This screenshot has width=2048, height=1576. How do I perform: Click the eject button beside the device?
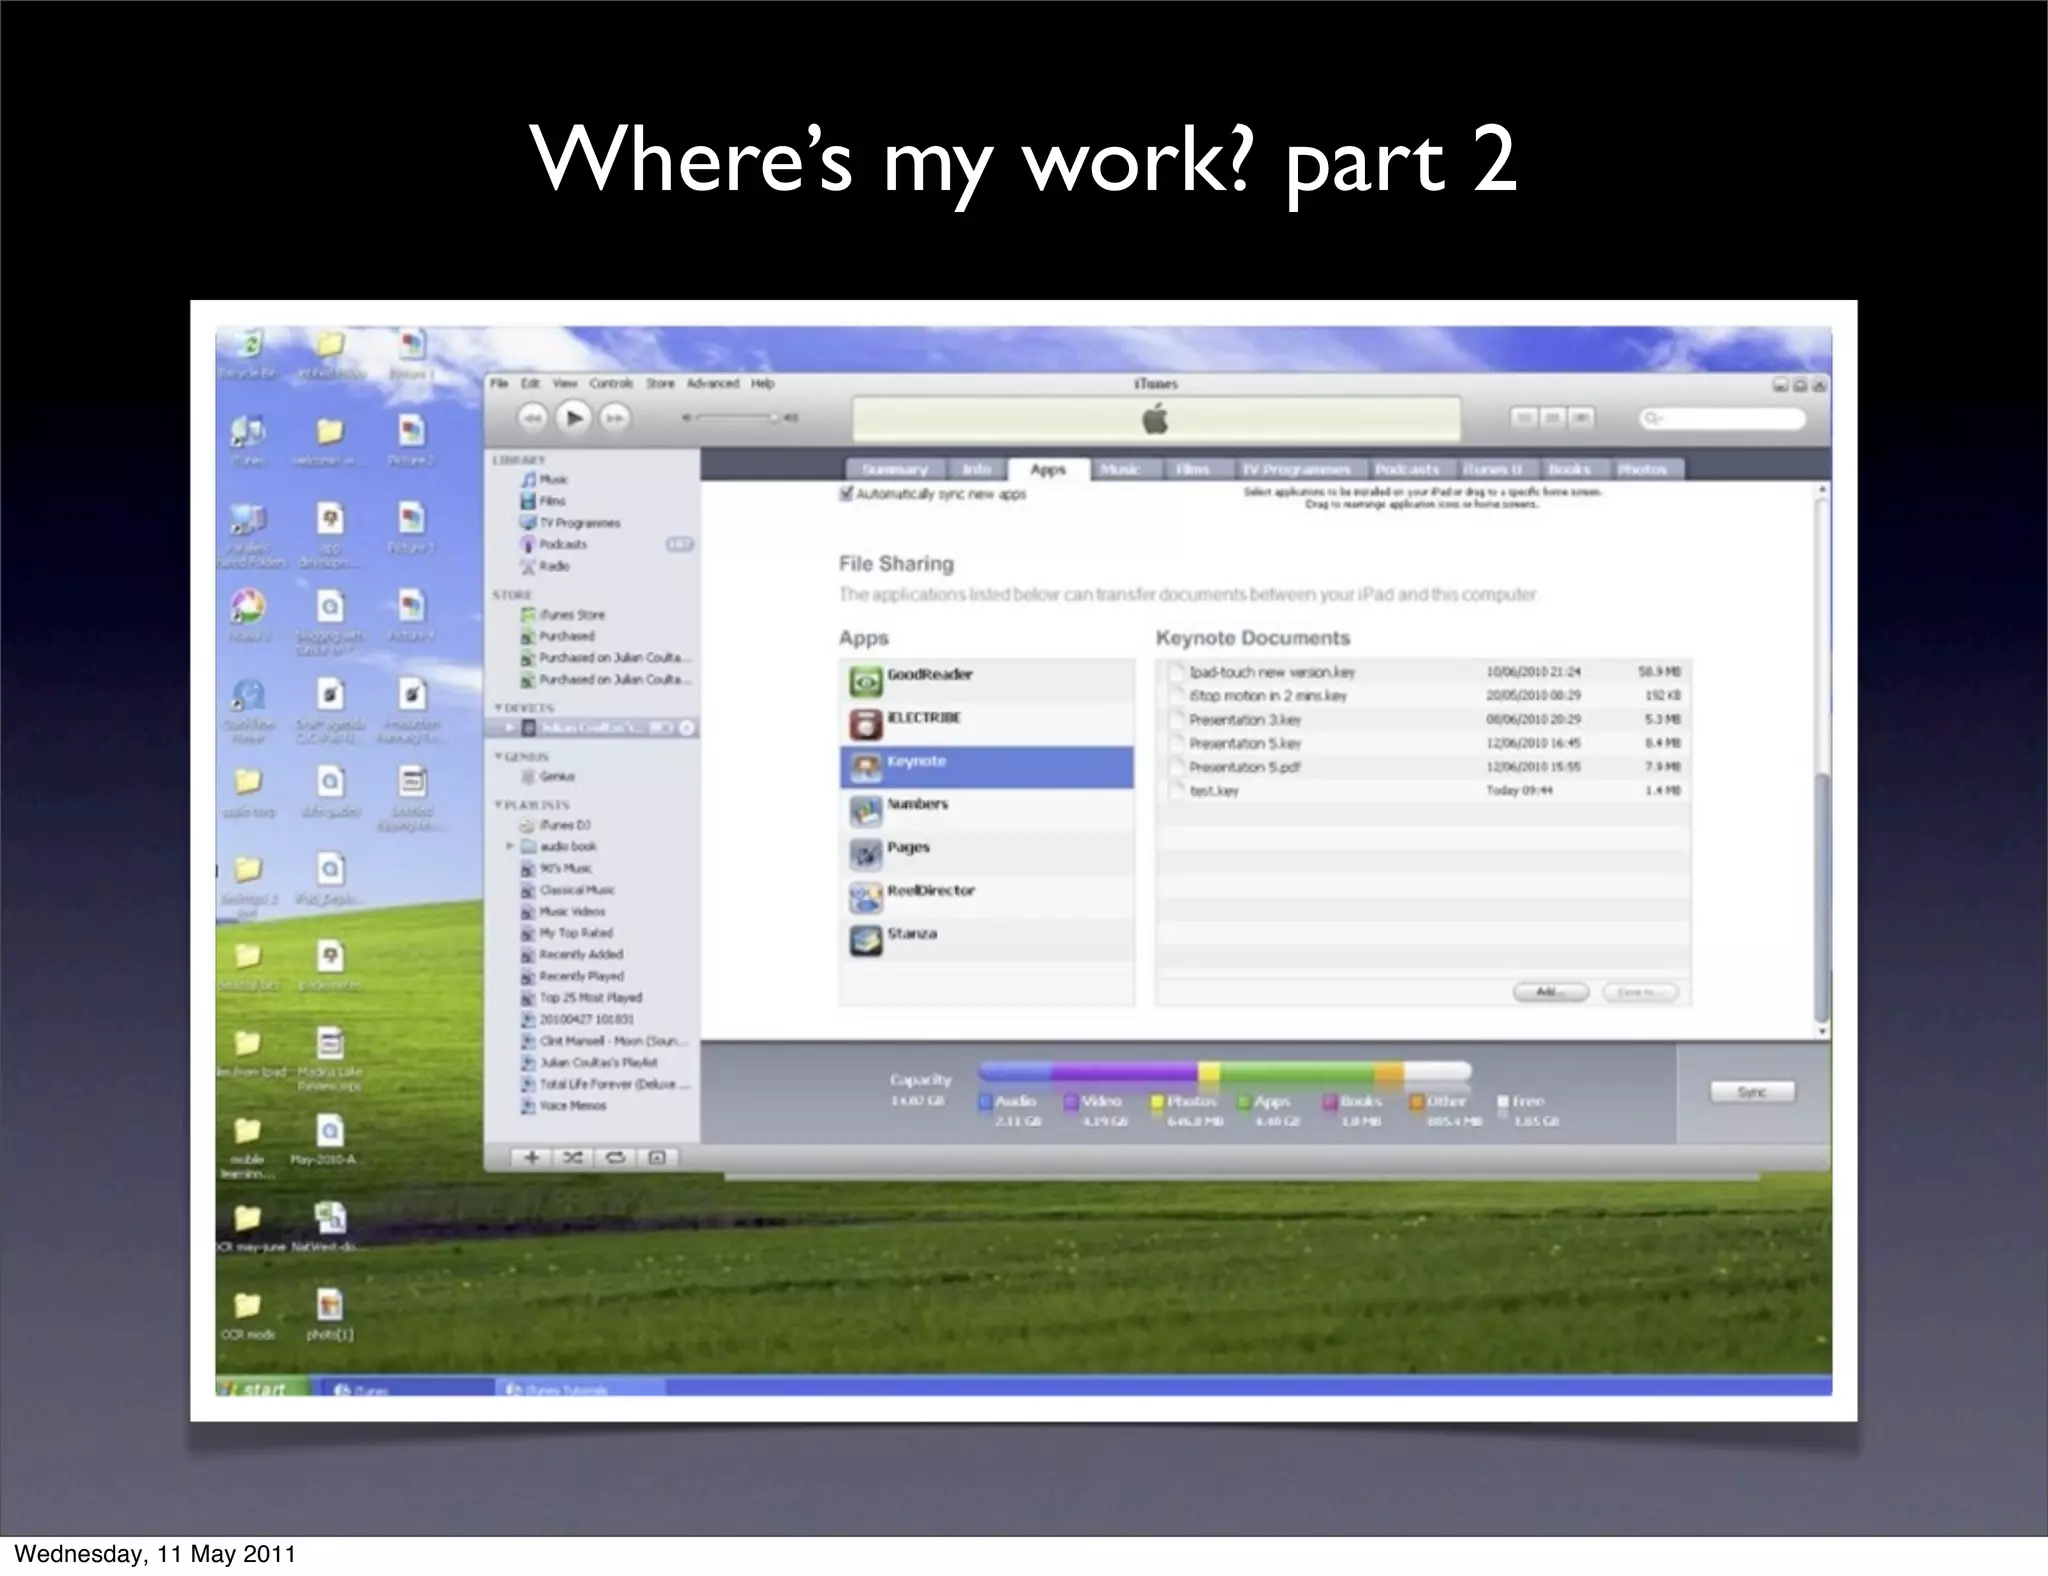click(x=687, y=728)
